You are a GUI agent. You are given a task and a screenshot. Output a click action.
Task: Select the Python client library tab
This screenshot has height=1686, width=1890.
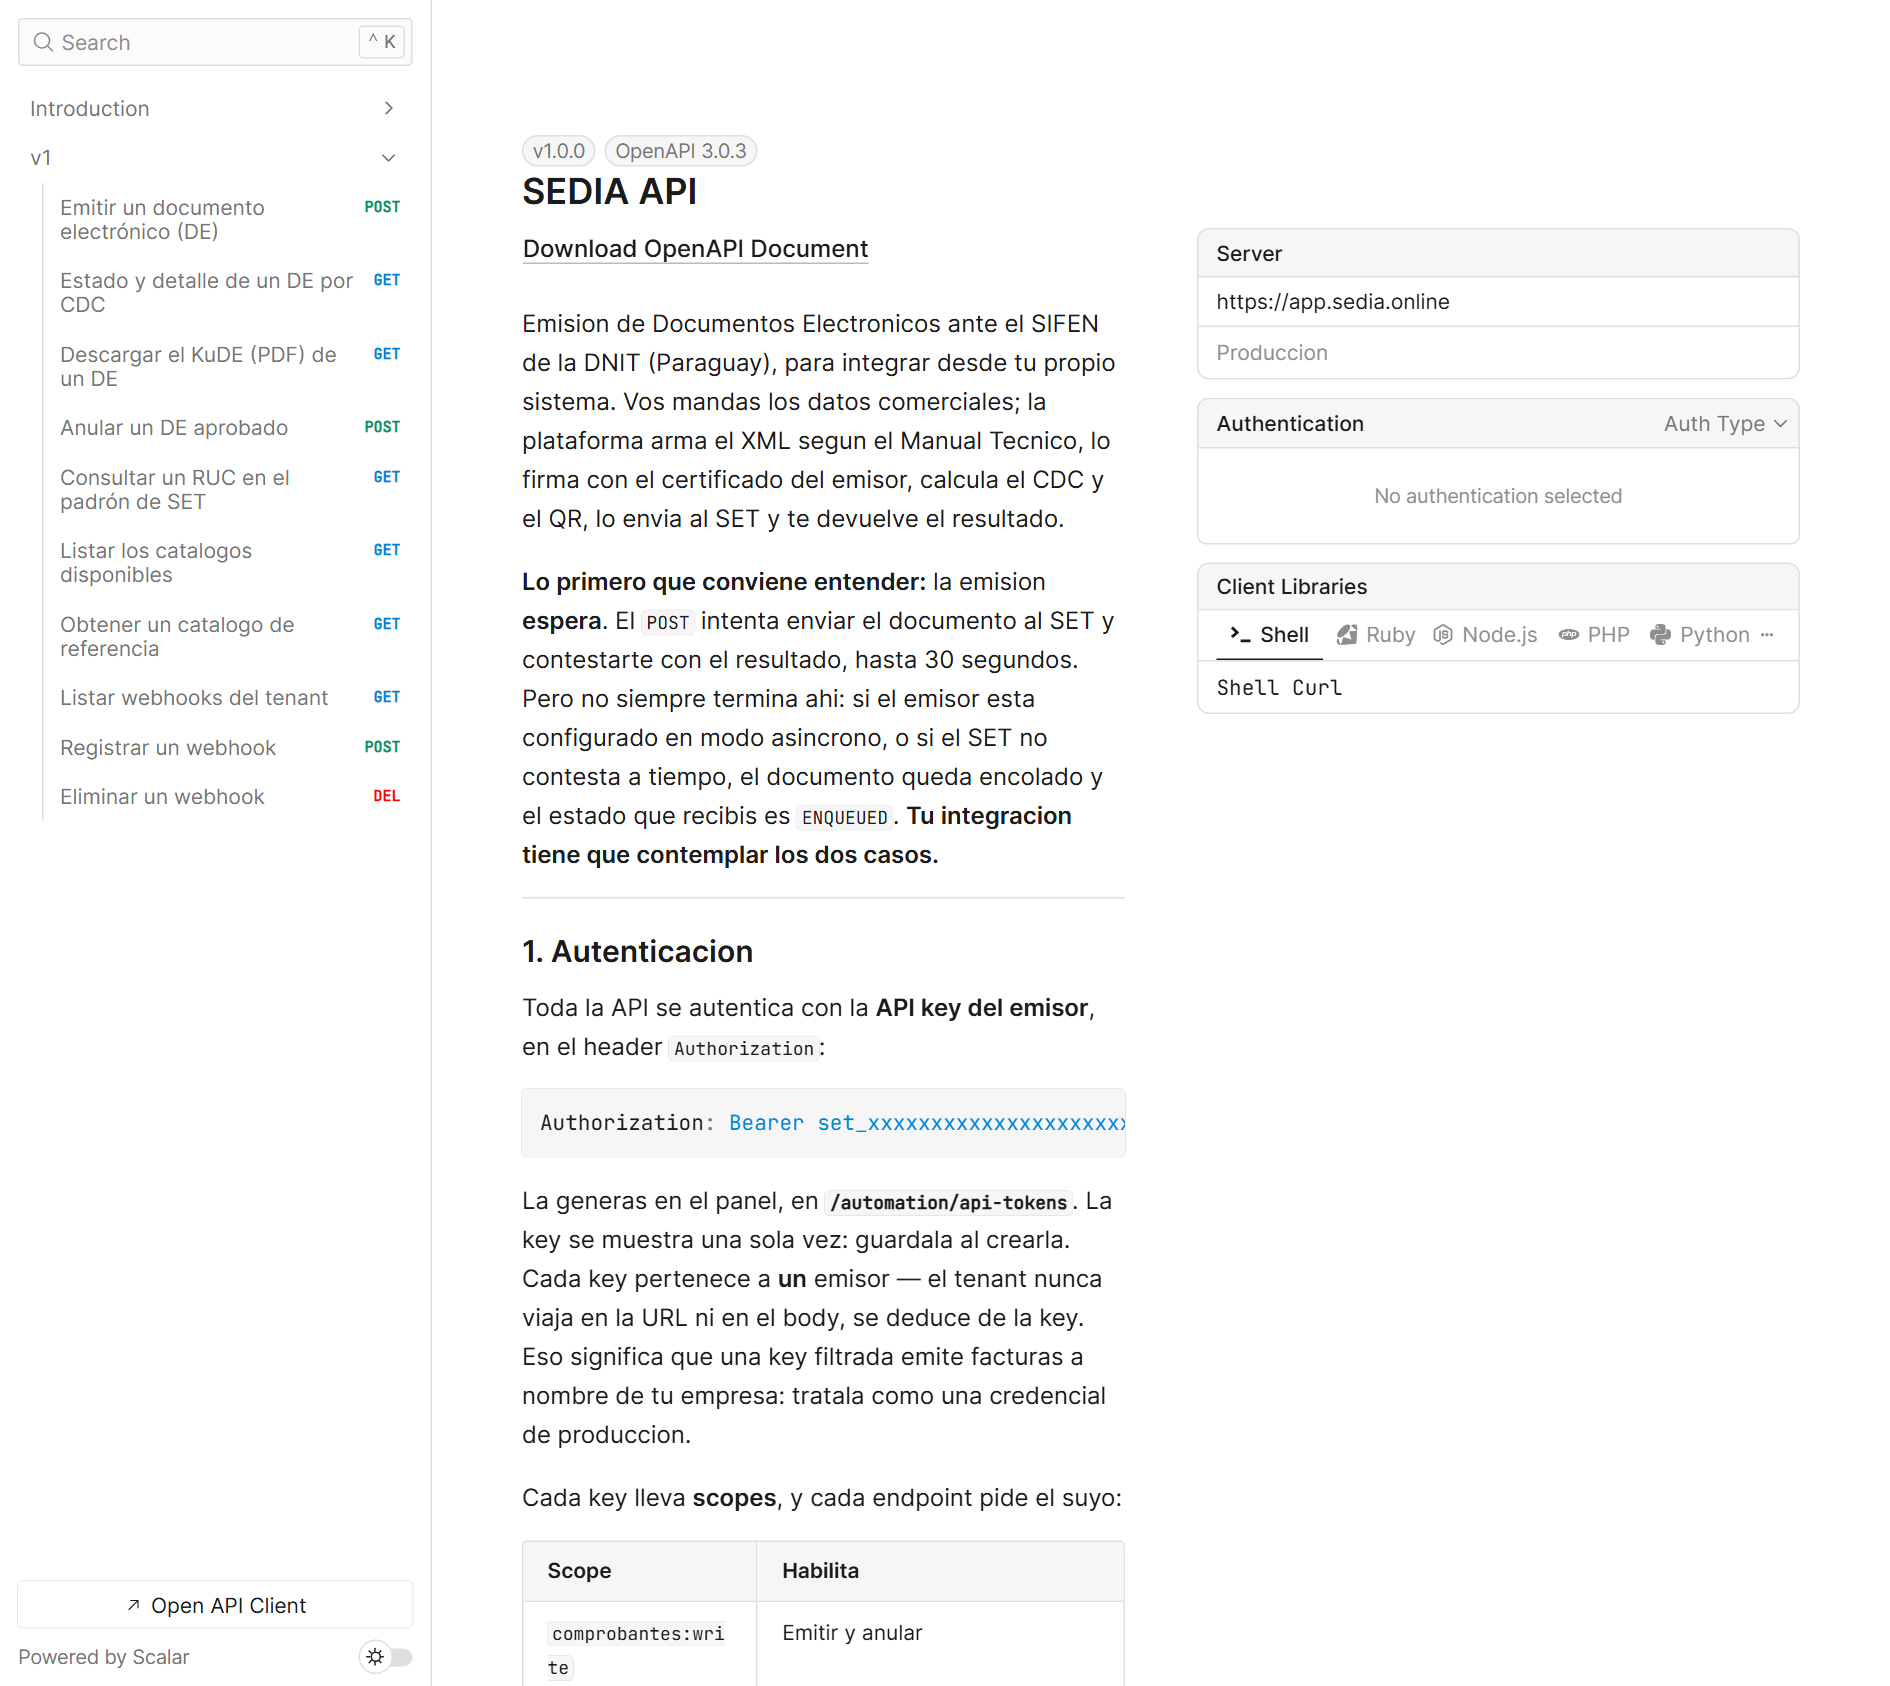1700,635
